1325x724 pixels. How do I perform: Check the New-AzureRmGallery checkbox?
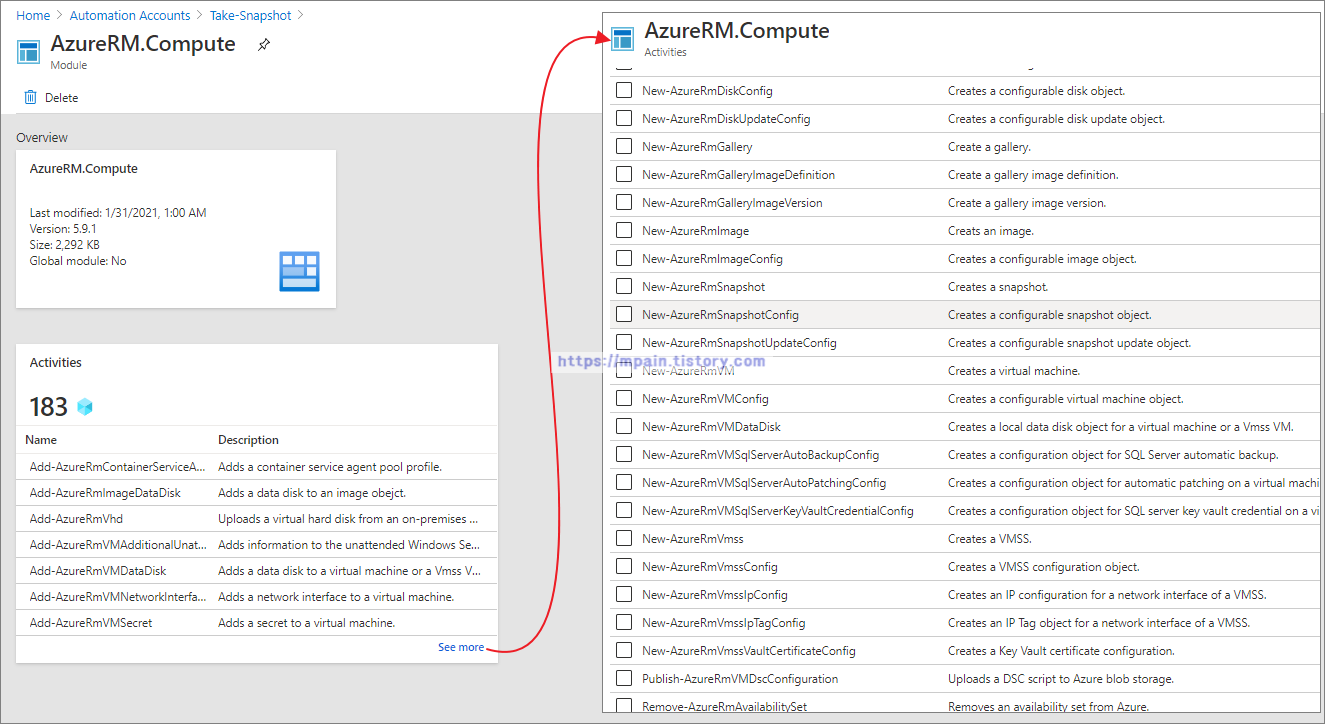click(624, 146)
